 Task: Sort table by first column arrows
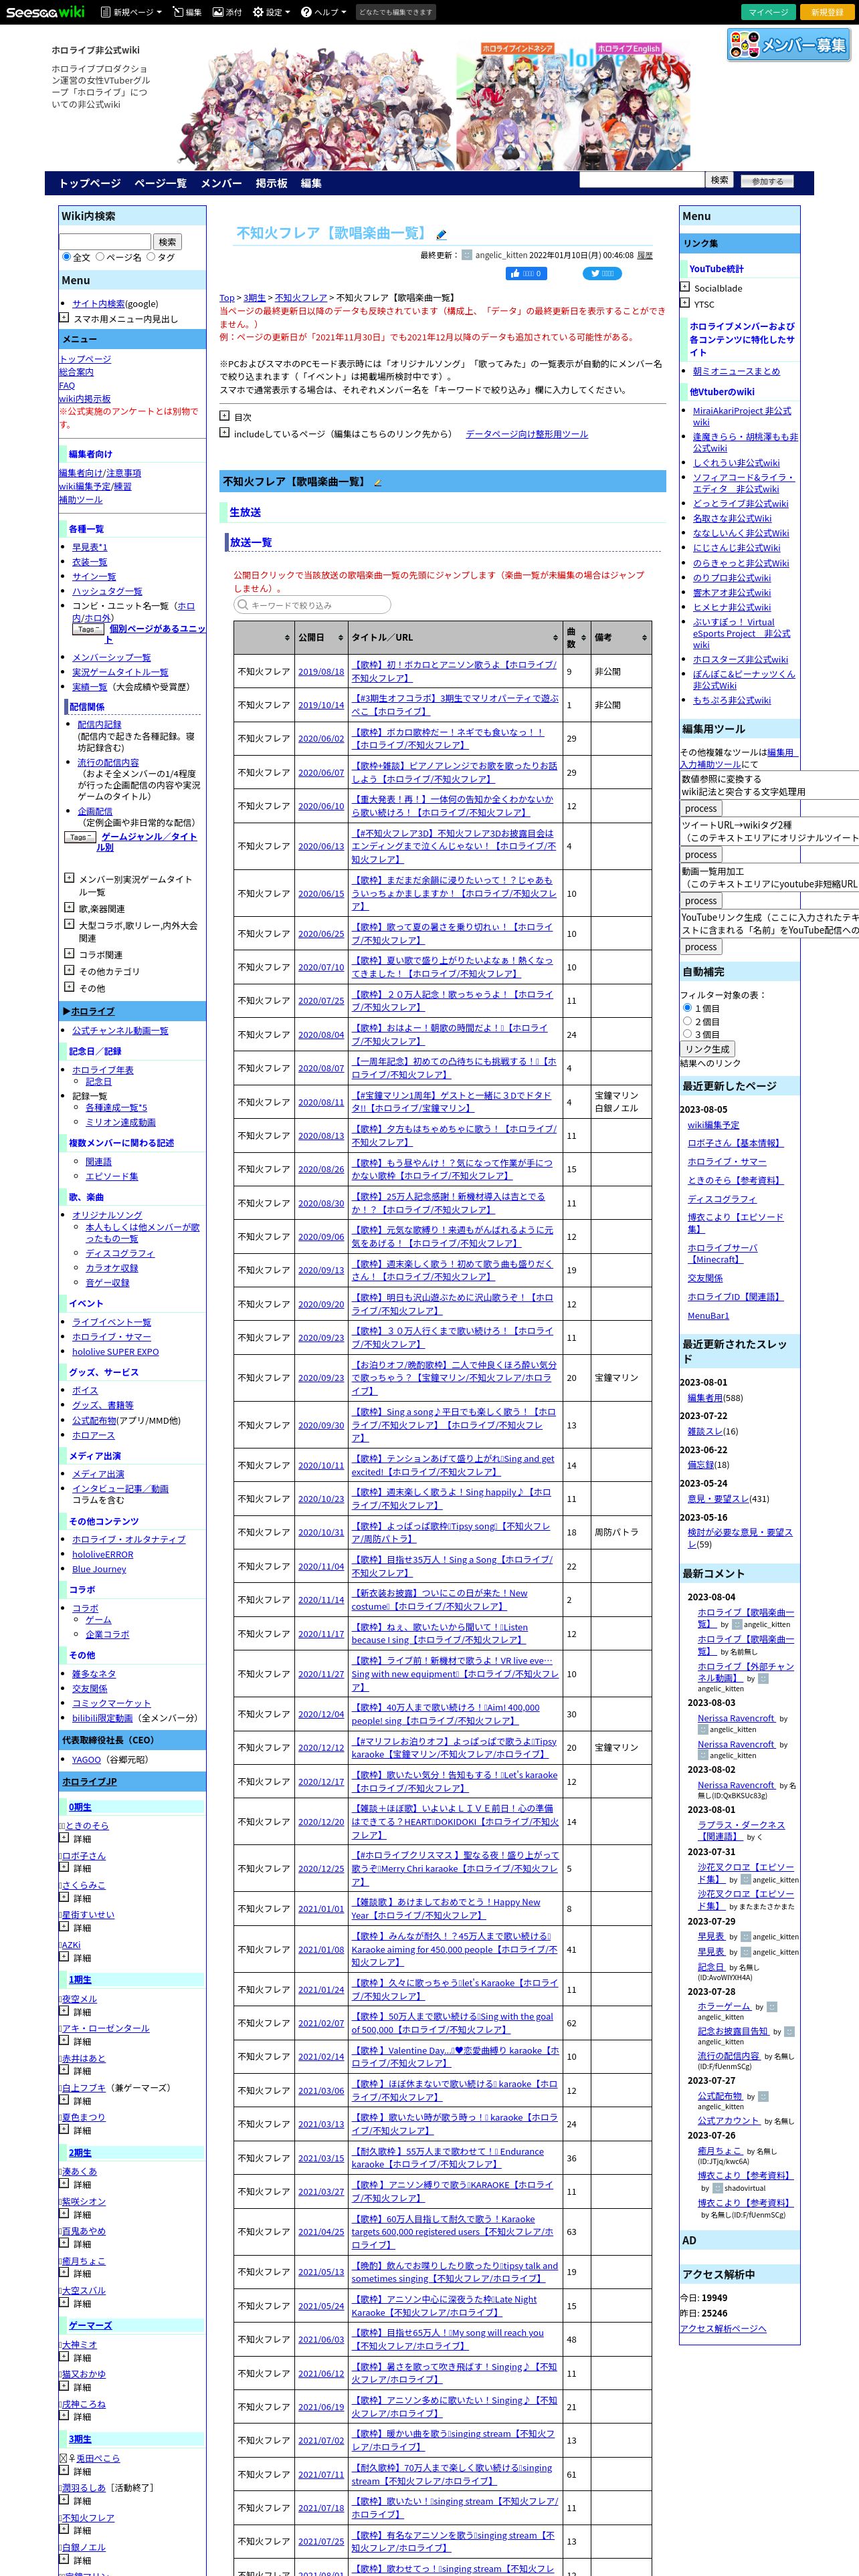pyautogui.click(x=287, y=637)
